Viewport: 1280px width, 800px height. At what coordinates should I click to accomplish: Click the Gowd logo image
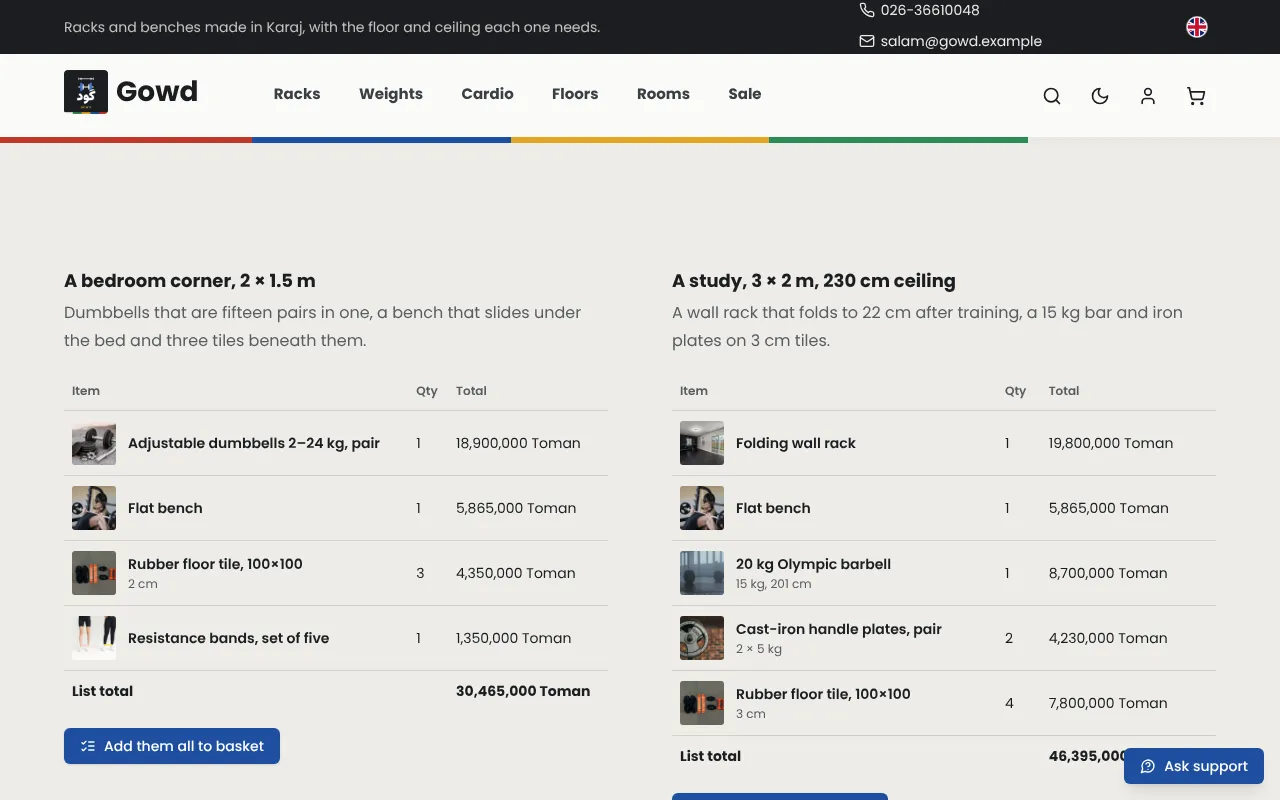click(86, 92)
